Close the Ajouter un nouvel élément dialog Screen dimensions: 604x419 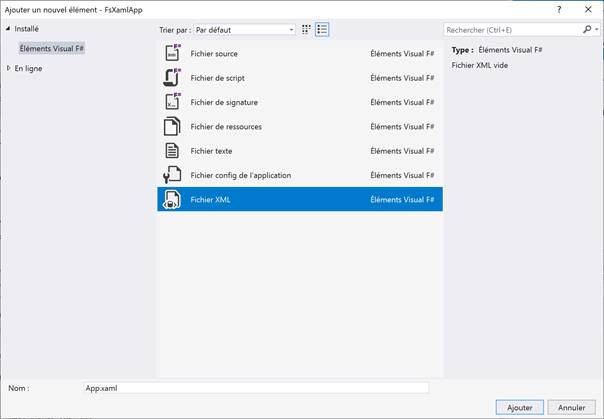(x=590, y=8)
